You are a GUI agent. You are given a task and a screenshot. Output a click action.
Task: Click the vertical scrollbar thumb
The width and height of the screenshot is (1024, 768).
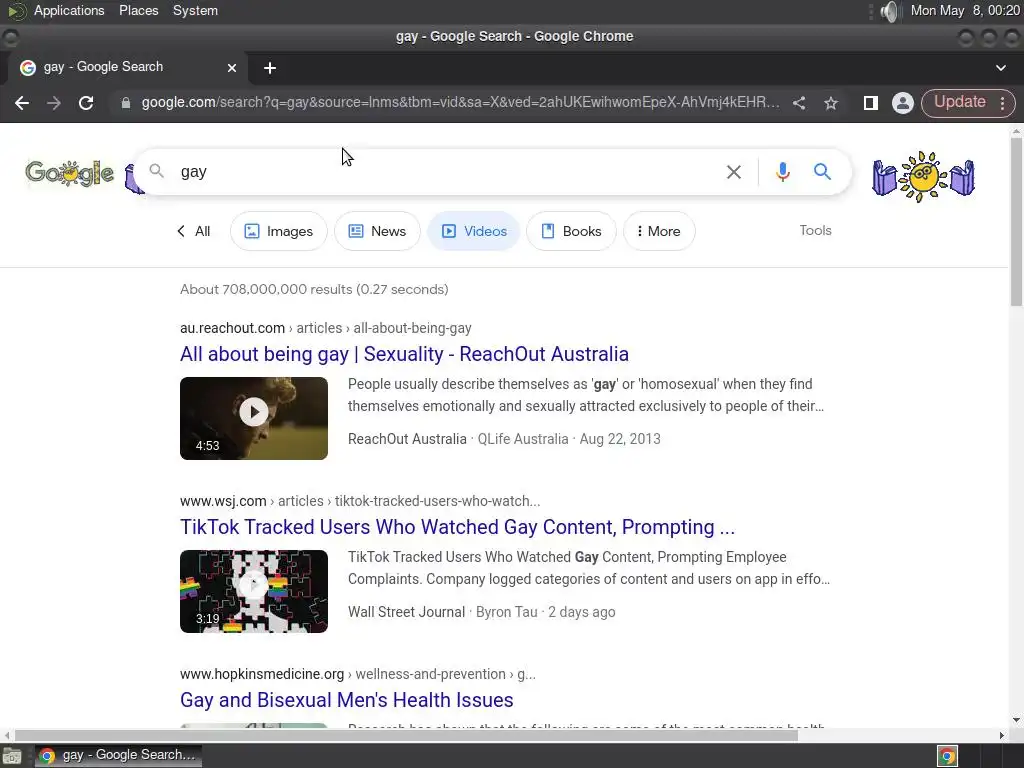[x=1016, y=221]
